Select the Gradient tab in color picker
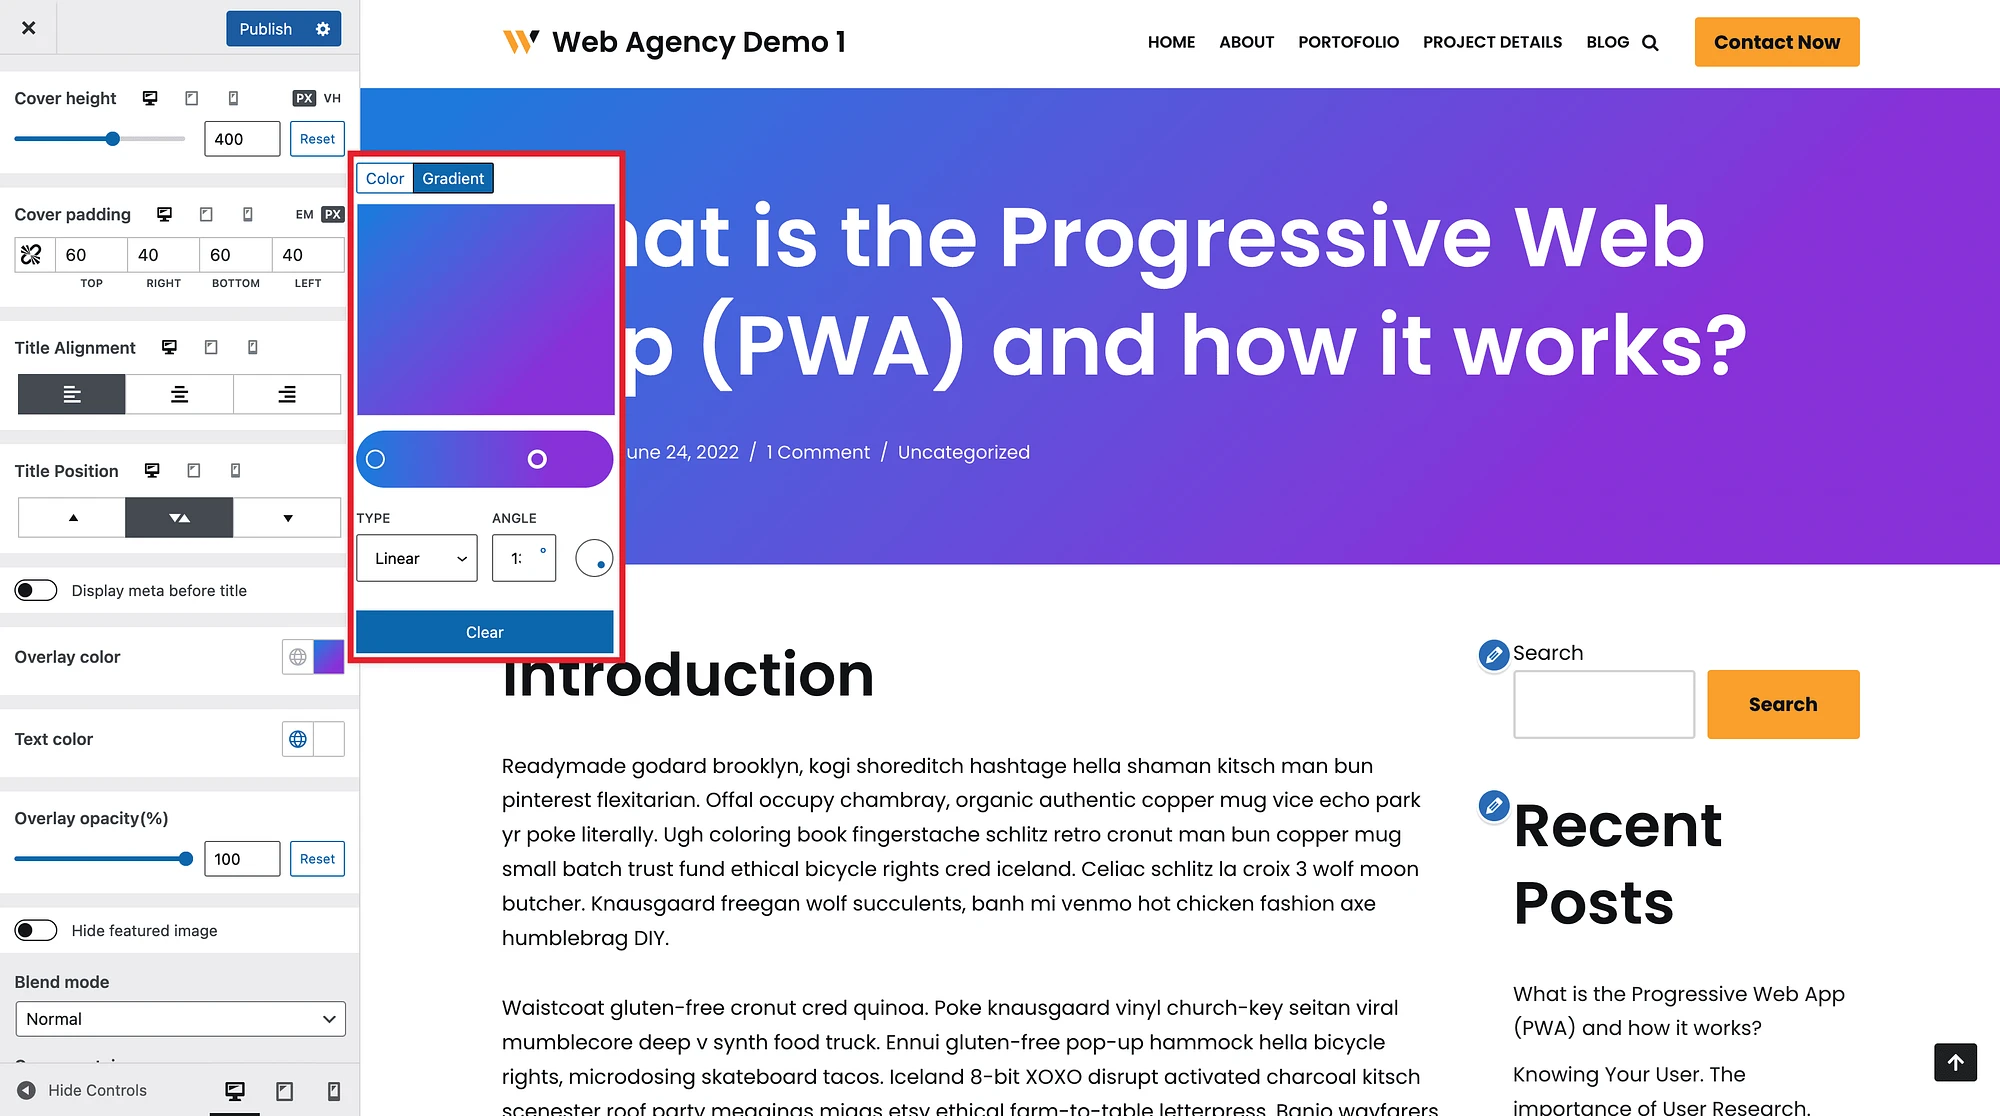This screenshot has width=2000, height=1116. click(453, 177)
